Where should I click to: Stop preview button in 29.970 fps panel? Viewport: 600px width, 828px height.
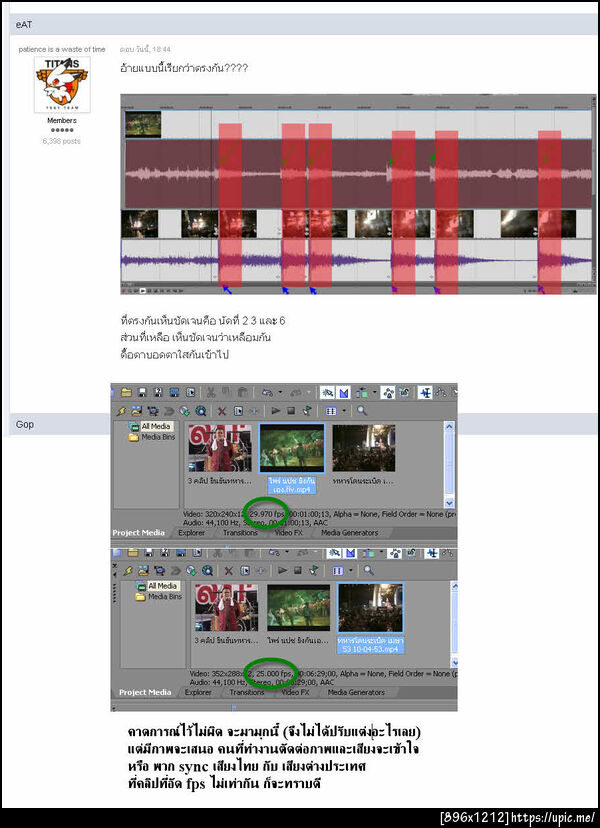(292, 411)
